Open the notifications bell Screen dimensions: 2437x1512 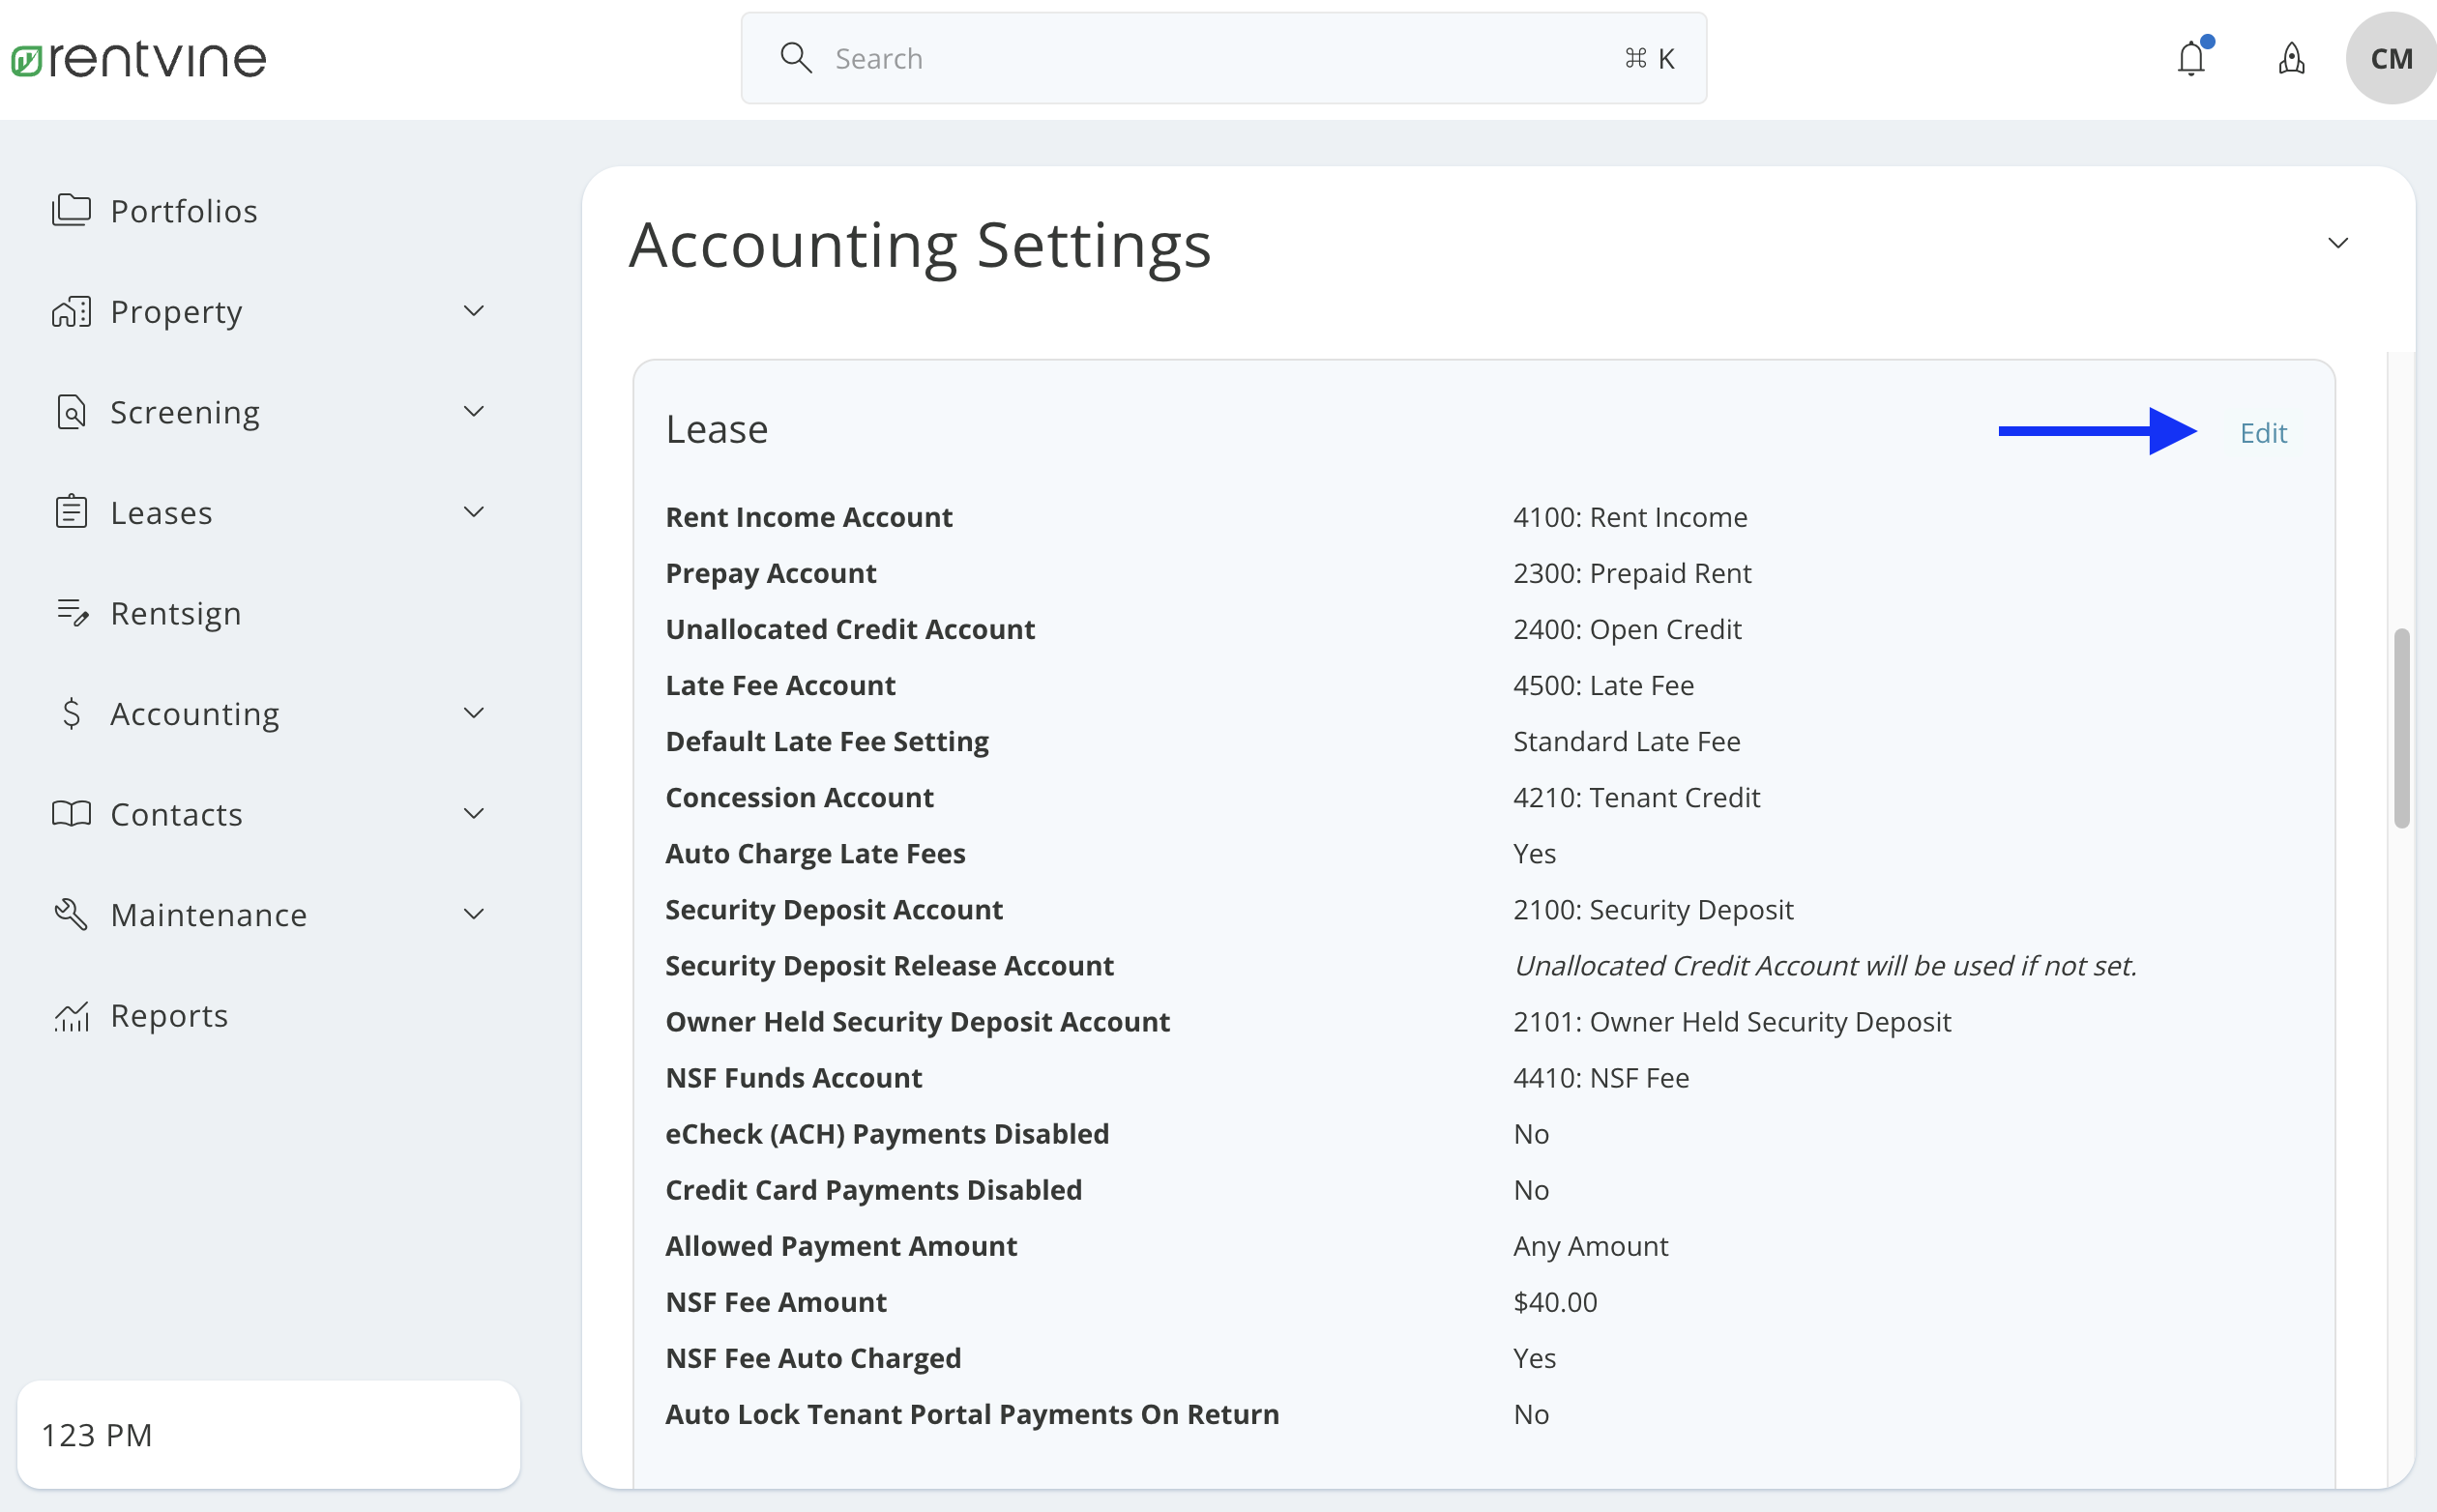(x=2190, y=57)
